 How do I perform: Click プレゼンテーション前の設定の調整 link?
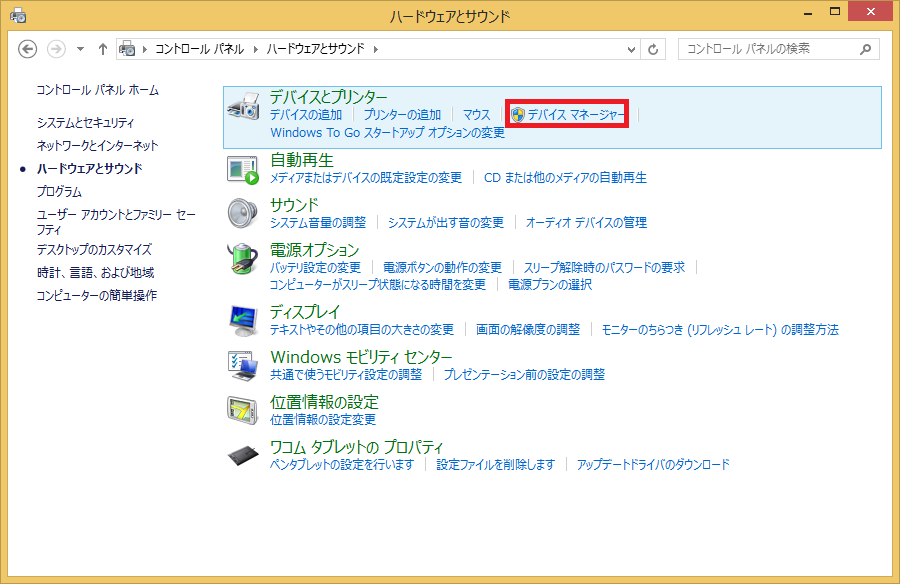tap(525, 375)
